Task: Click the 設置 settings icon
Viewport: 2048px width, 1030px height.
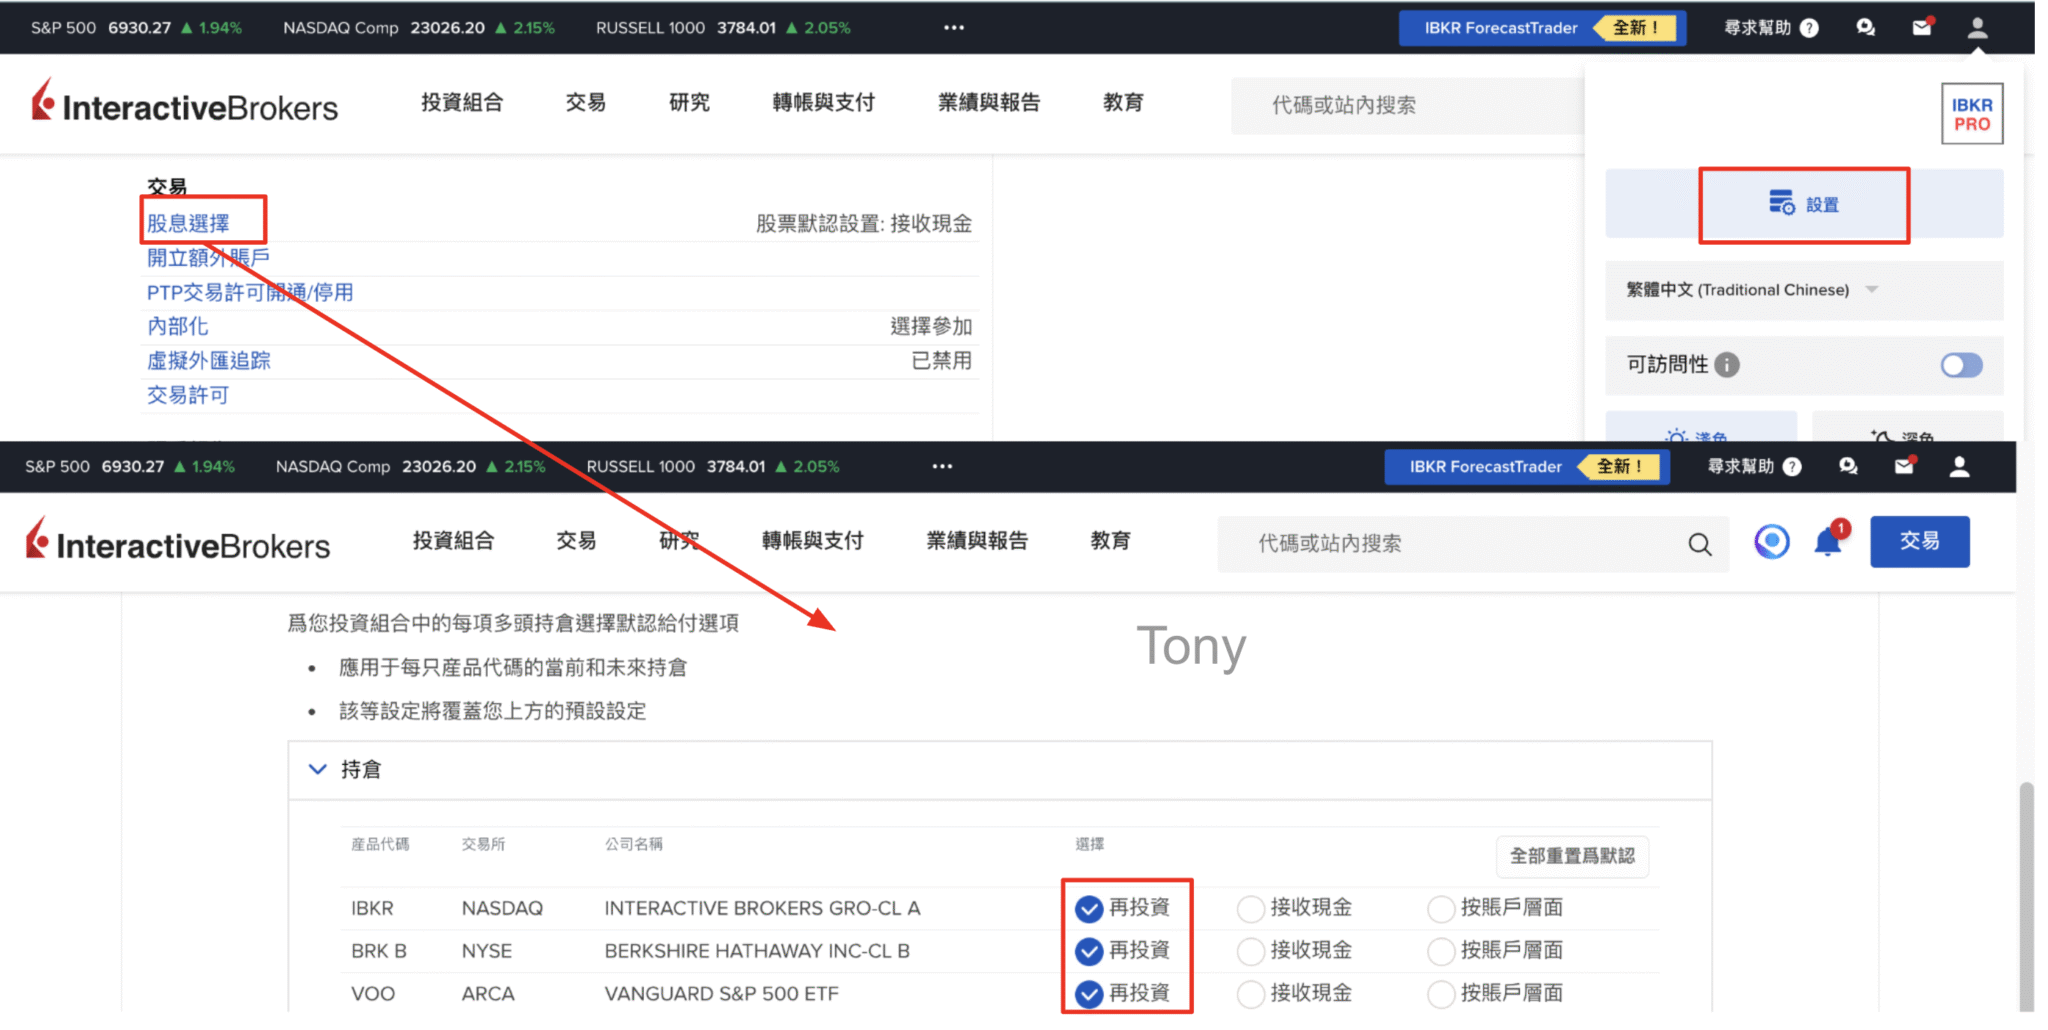Action: click(x=1782, y=203)
